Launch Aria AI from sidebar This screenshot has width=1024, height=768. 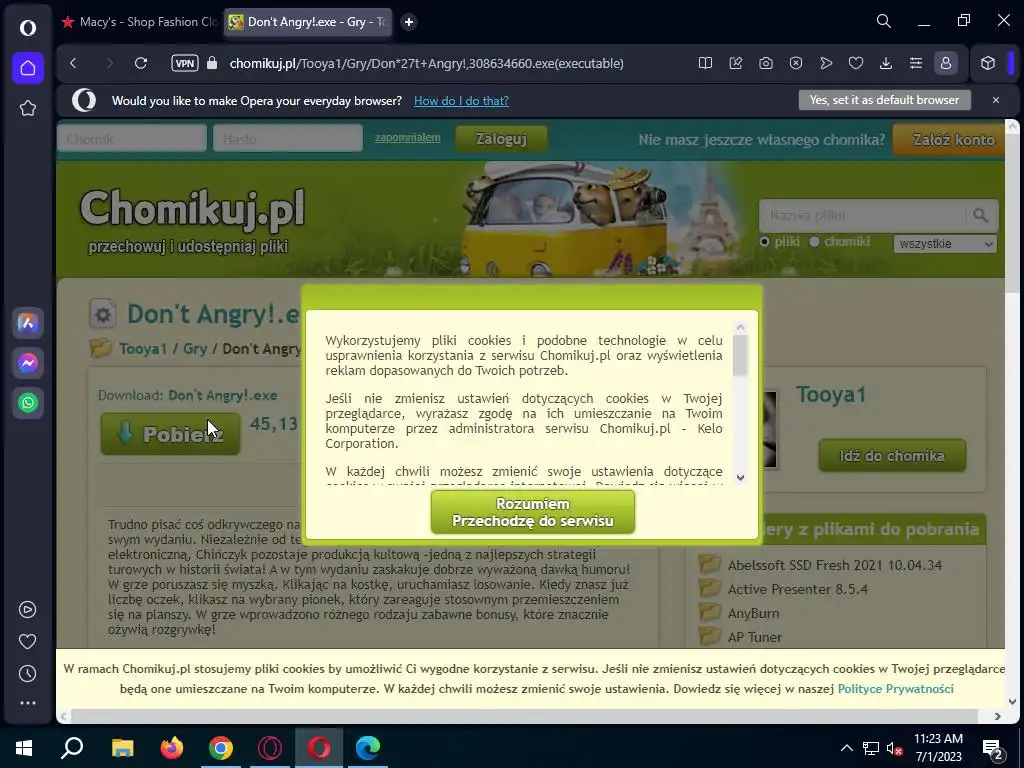(27, 323)
